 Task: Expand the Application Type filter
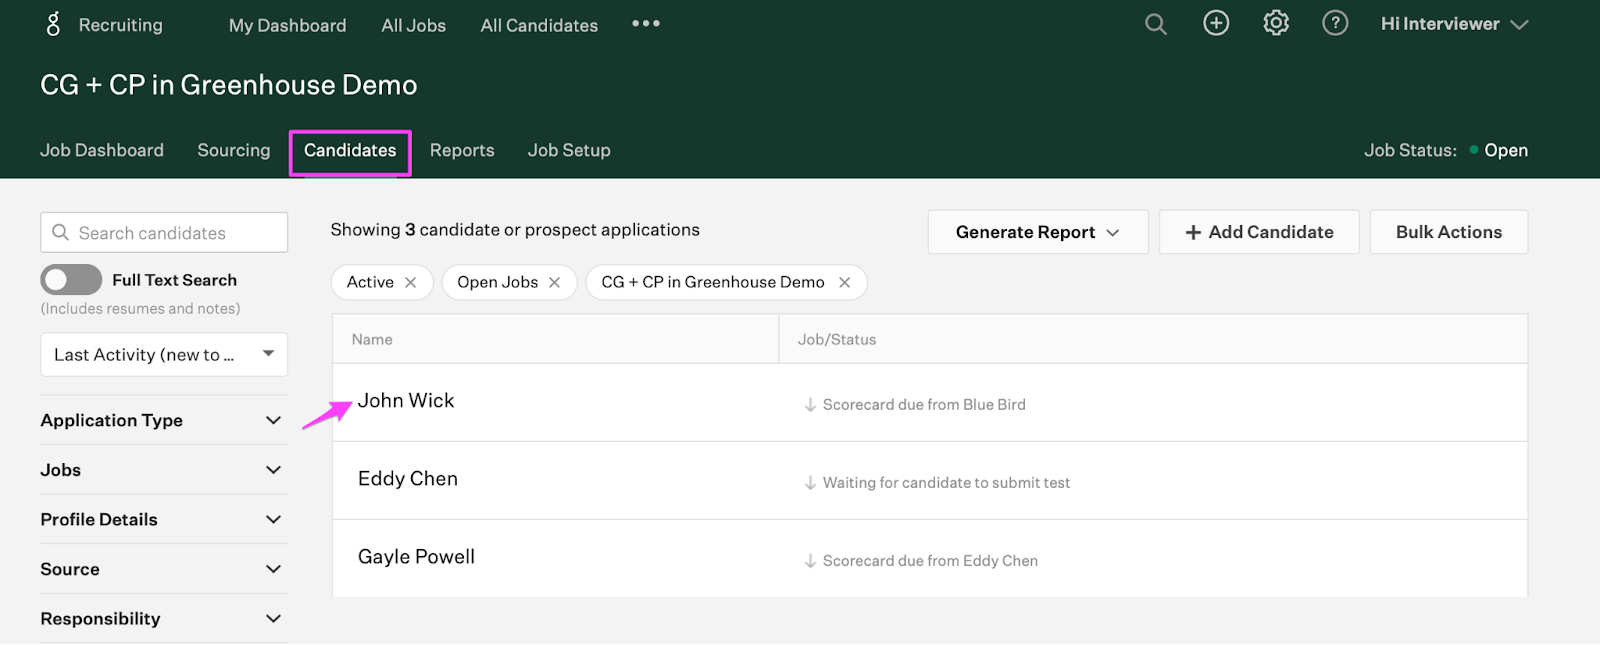point(164,420)
